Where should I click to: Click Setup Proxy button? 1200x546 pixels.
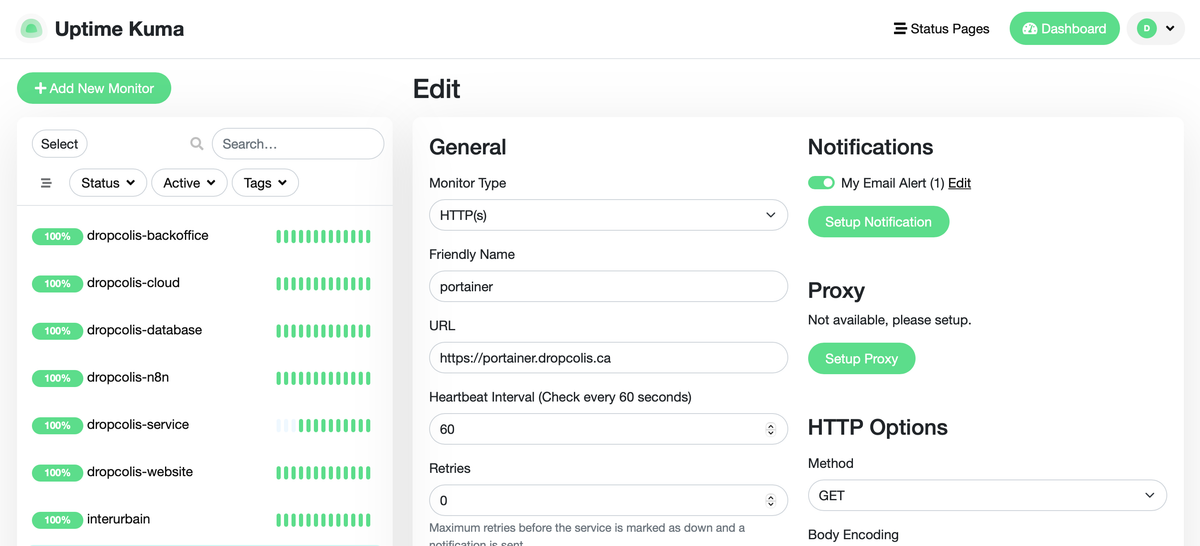pyautogui.click(x=861, y=358)
